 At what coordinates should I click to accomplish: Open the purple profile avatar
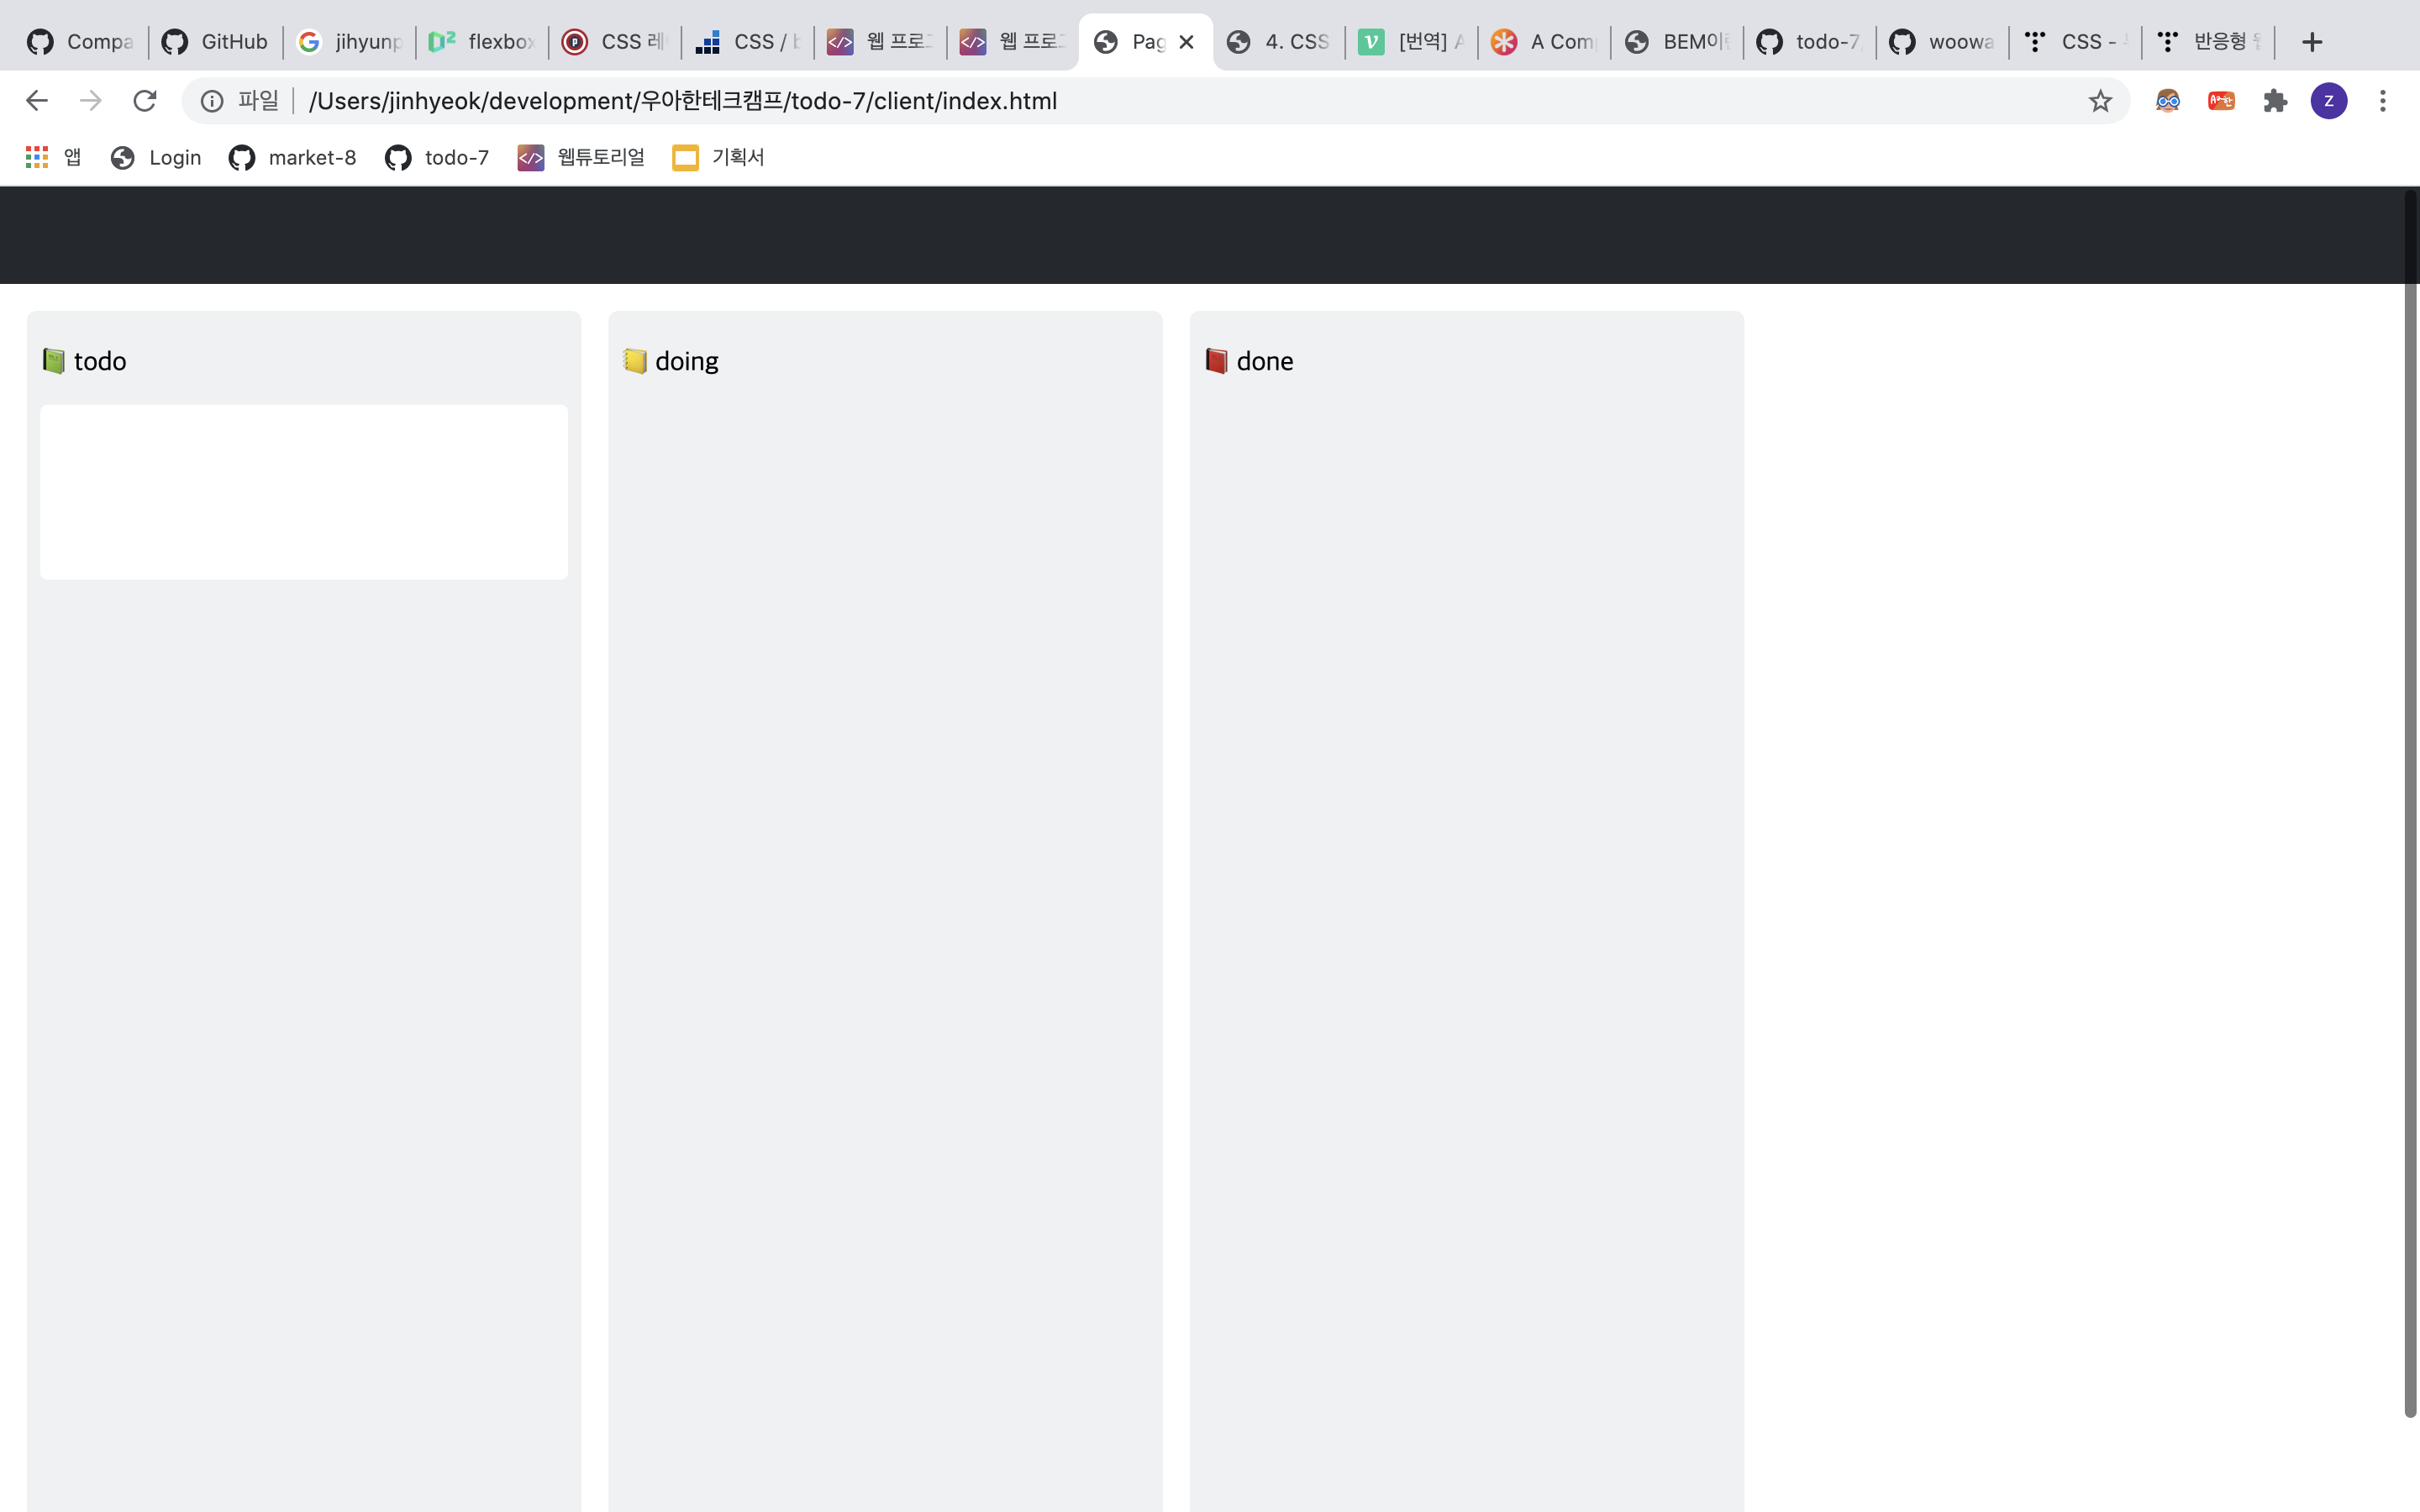click(2329, 101)
